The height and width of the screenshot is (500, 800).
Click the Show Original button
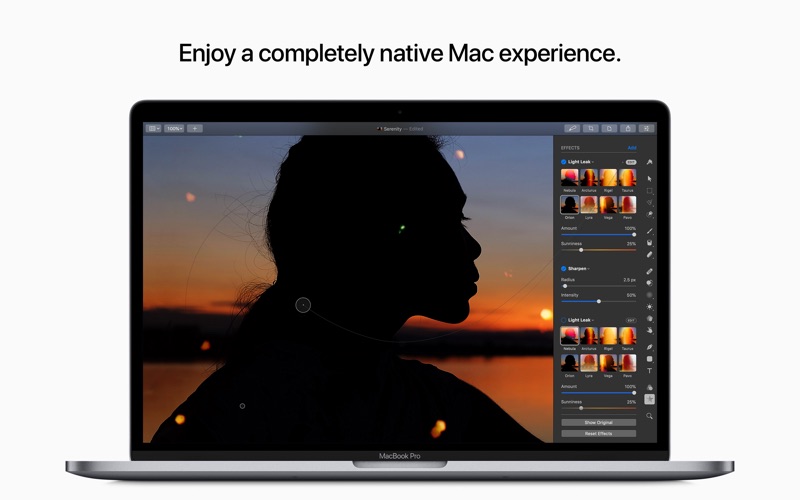(598, 422)
